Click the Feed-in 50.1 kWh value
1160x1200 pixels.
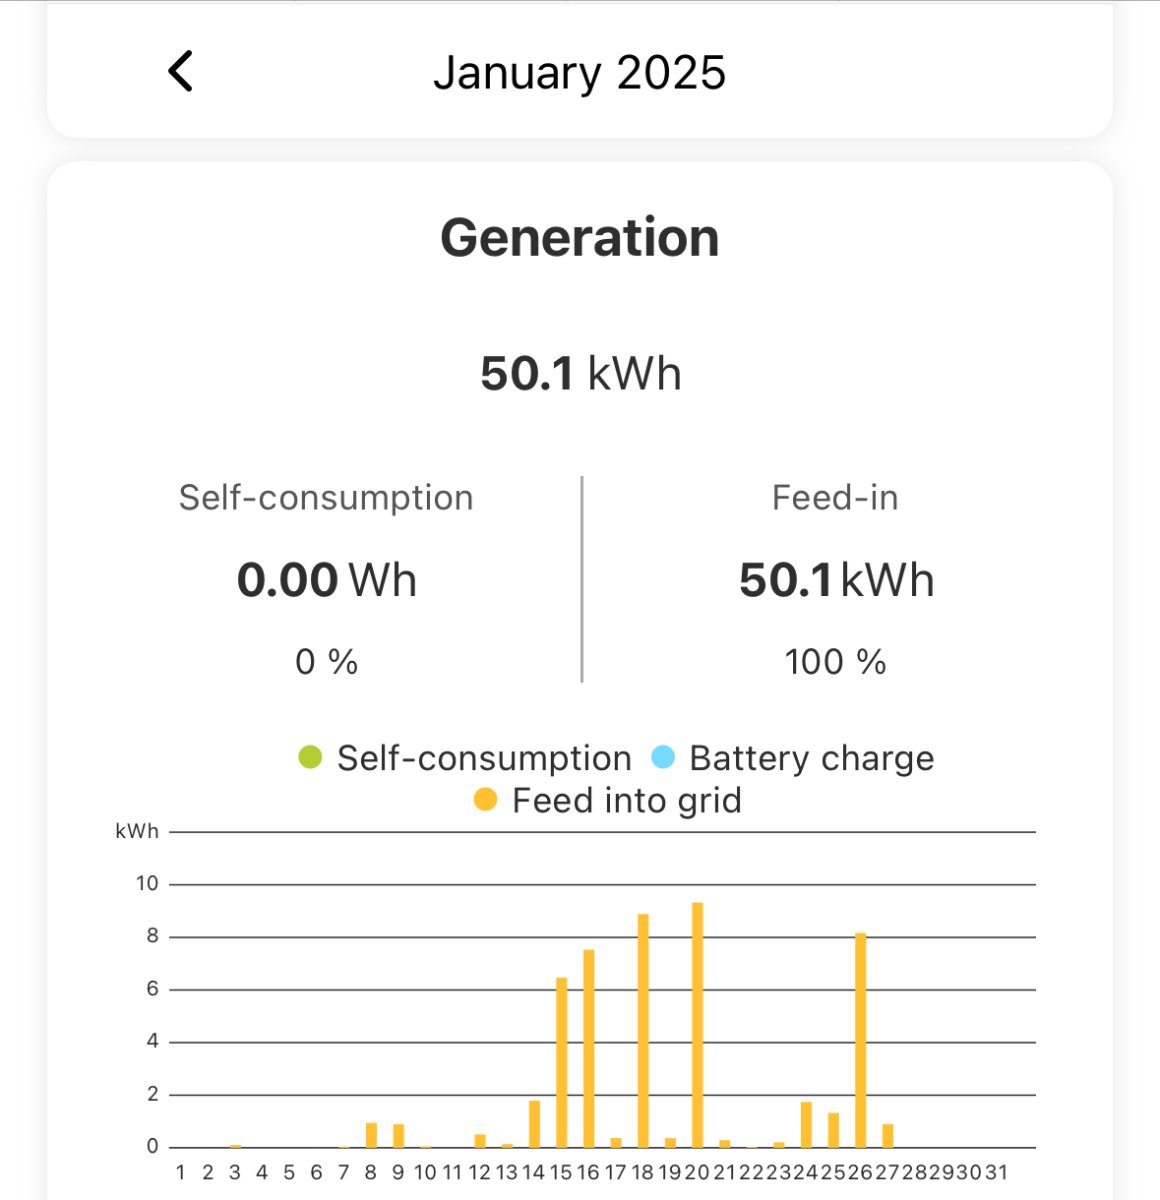(836, 581)
